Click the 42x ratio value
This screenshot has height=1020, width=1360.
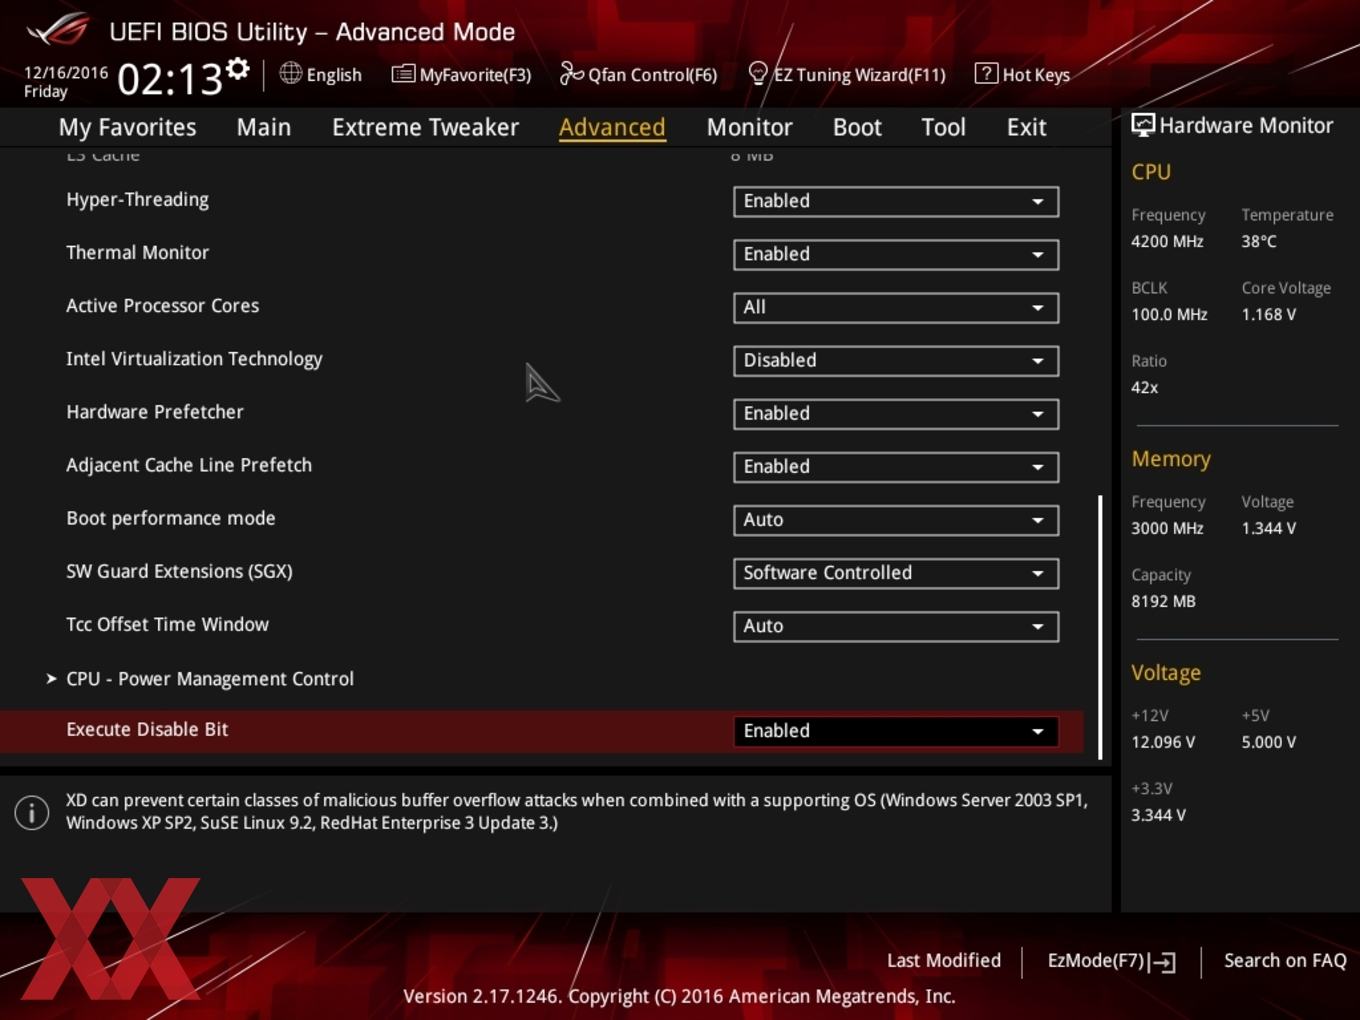click(1145, 387)
